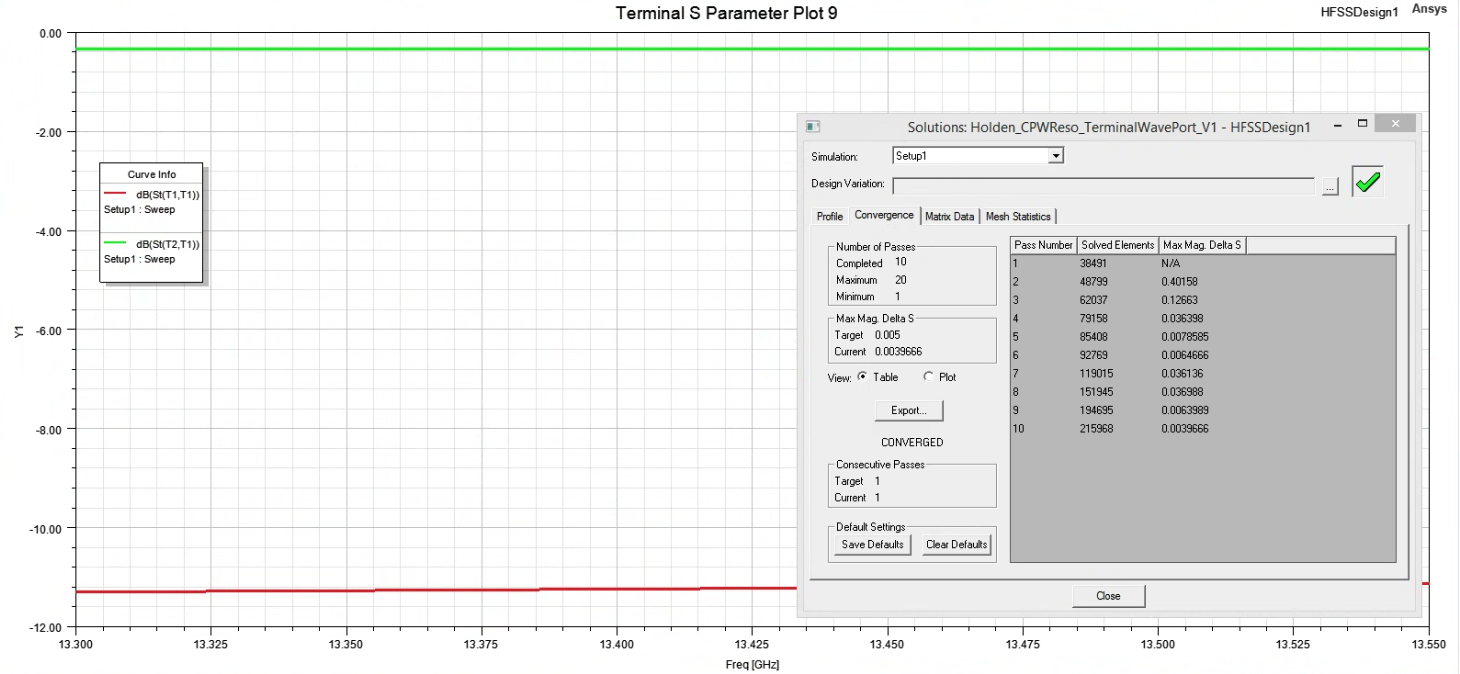1460x674 pixels.
Task: Click the Freq [GHz] axis label
Action: (752, 665)
